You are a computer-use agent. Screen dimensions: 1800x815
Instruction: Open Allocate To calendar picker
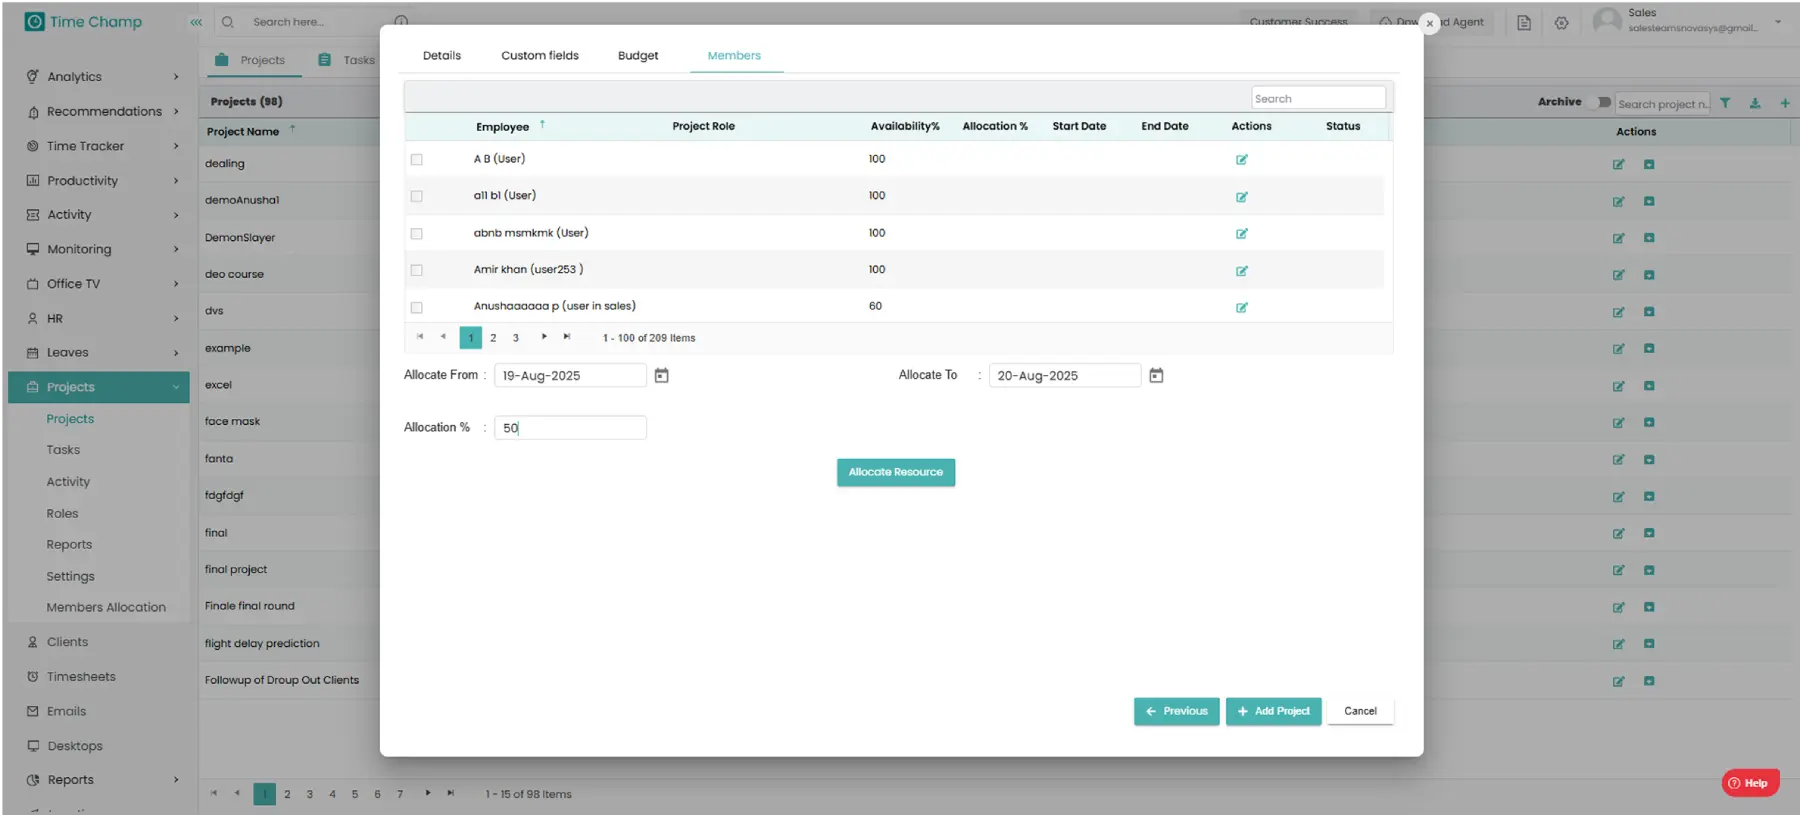coord(1156,376)
